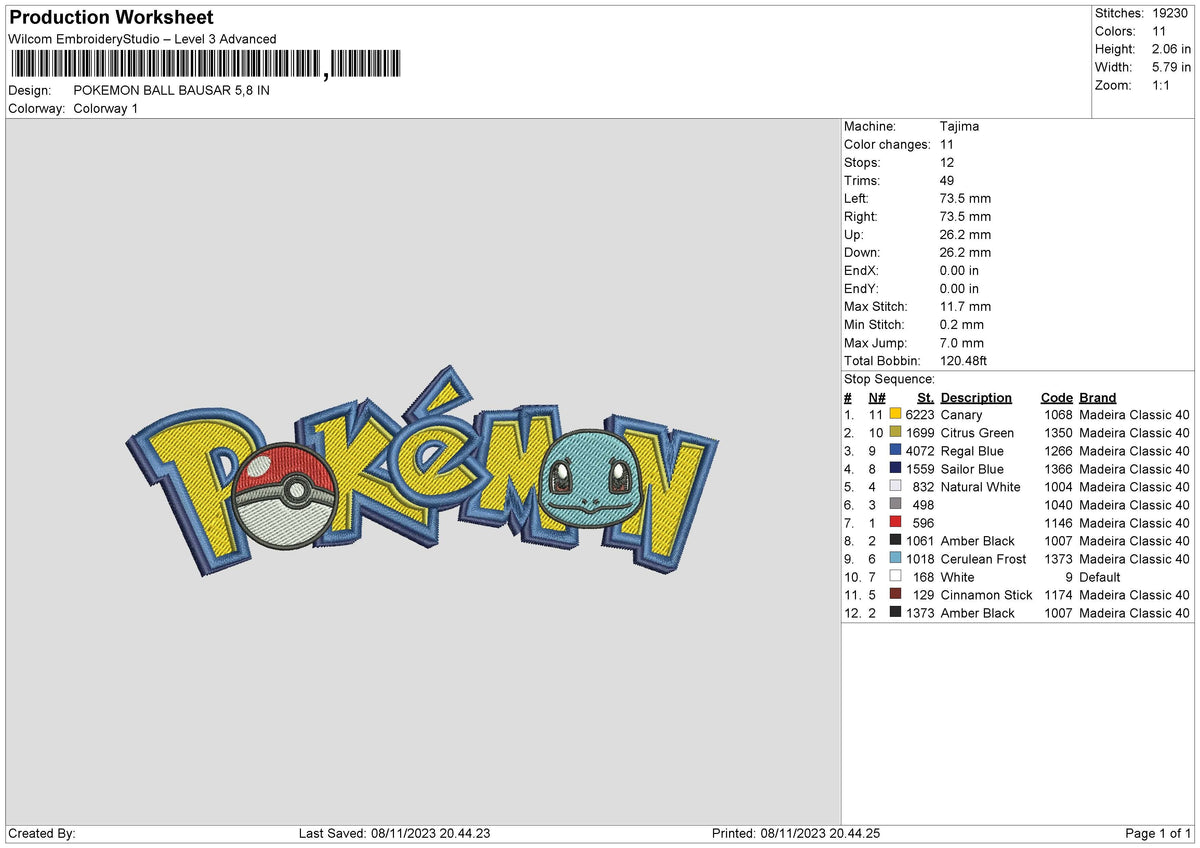Viewport: 1200px width, 848px height.
Task: Click the Canary description text
Action: [x=962, y=414]
